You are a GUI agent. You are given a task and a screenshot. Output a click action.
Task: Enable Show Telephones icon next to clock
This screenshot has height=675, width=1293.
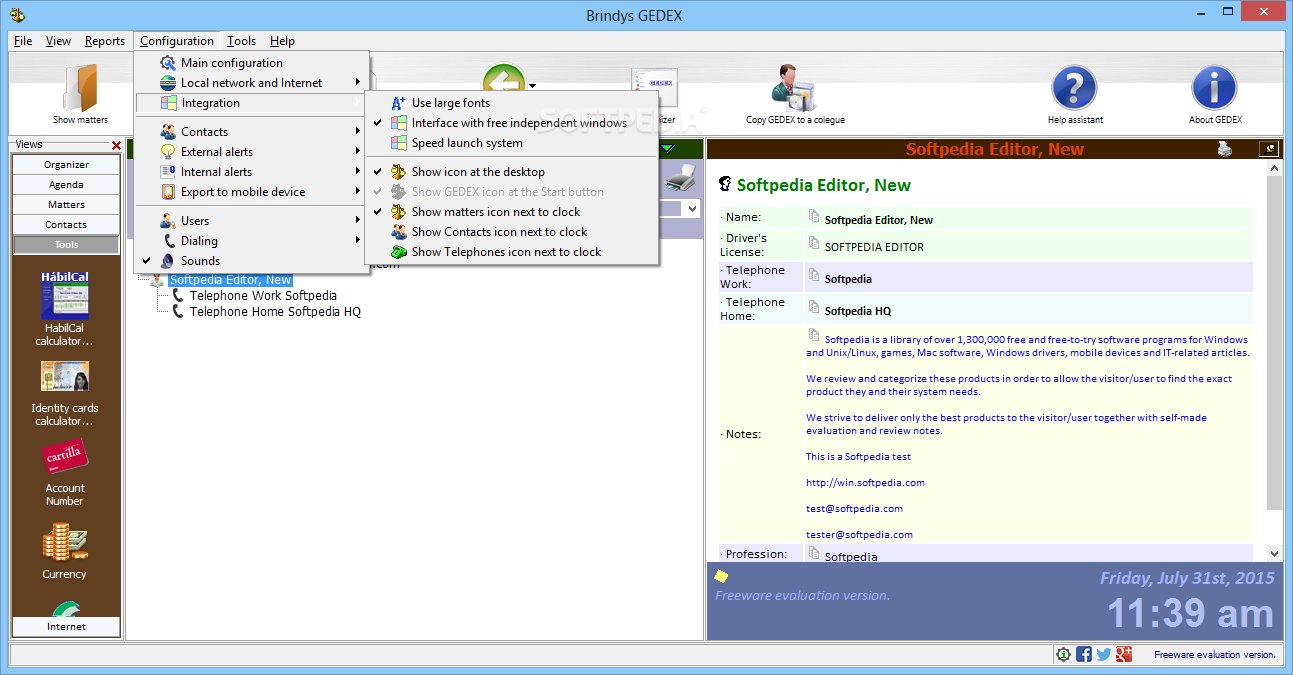click(511, 252)
